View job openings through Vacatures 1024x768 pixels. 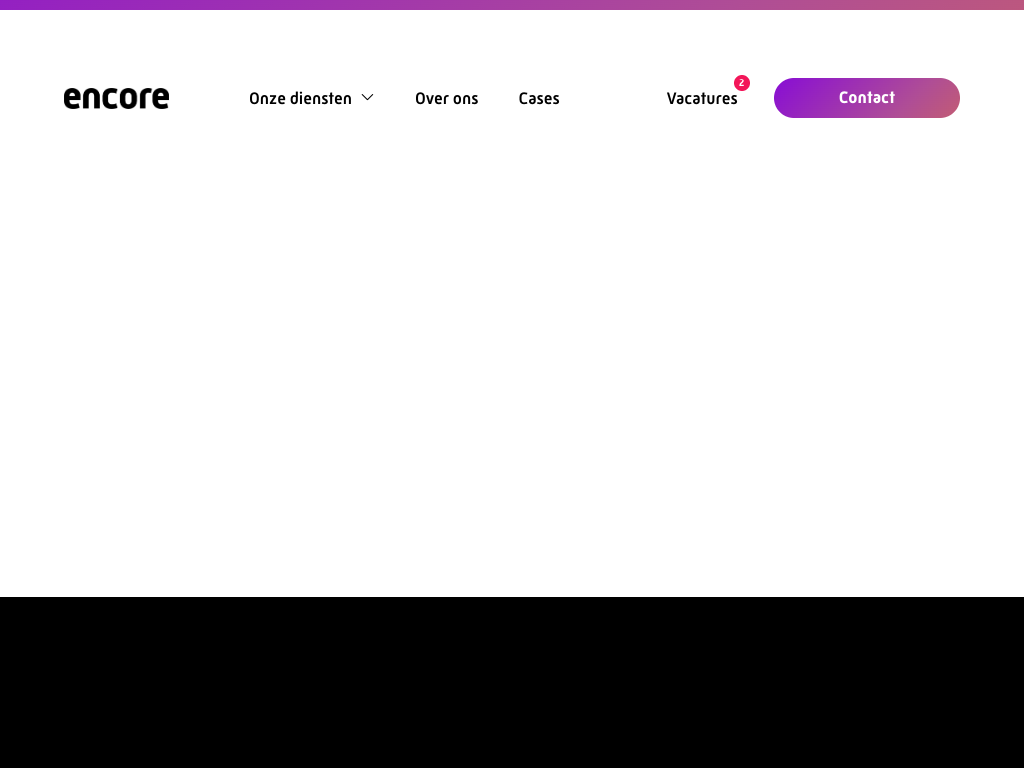click(x=701, y=98)
